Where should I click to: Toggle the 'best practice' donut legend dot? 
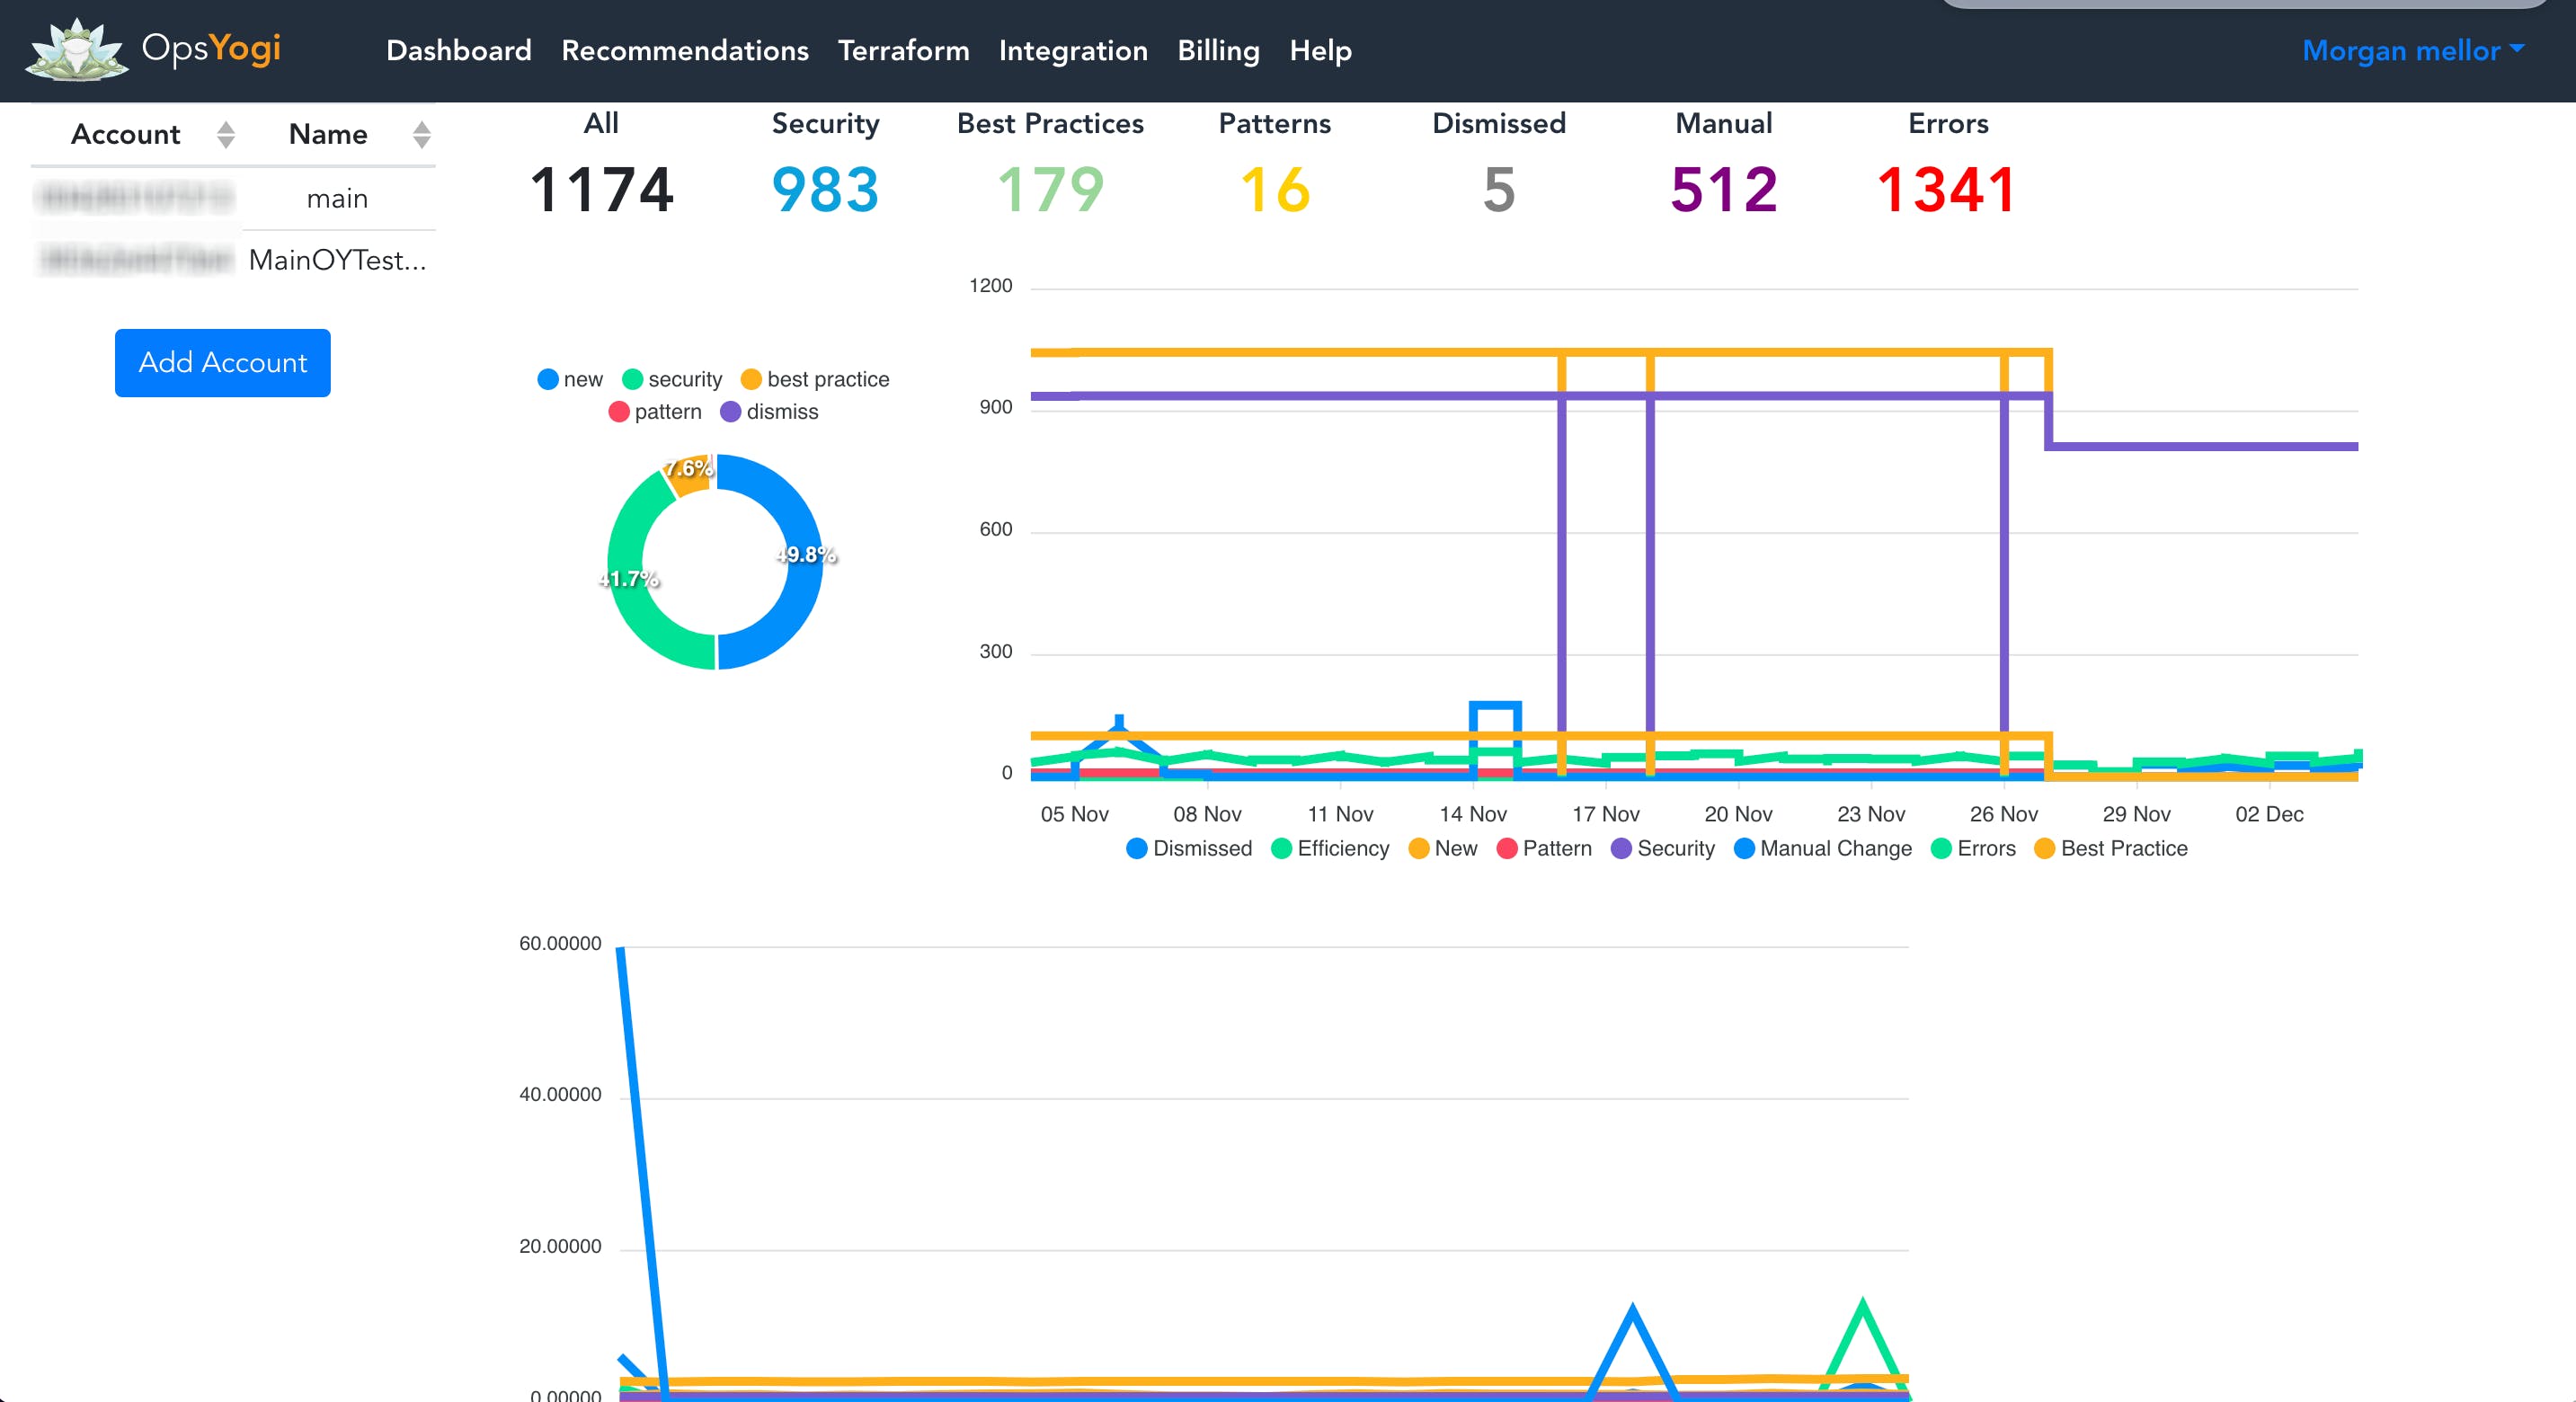tap(751, 380)
